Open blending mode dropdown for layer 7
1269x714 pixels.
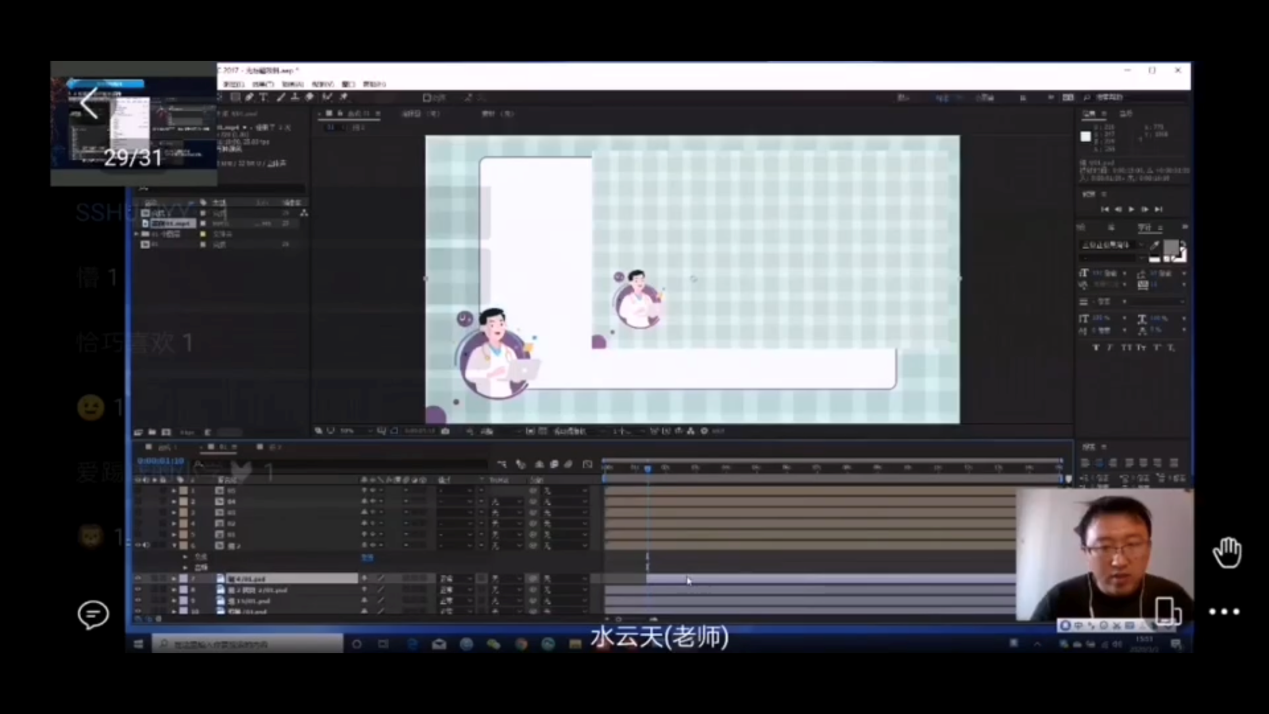pos(454,579)
